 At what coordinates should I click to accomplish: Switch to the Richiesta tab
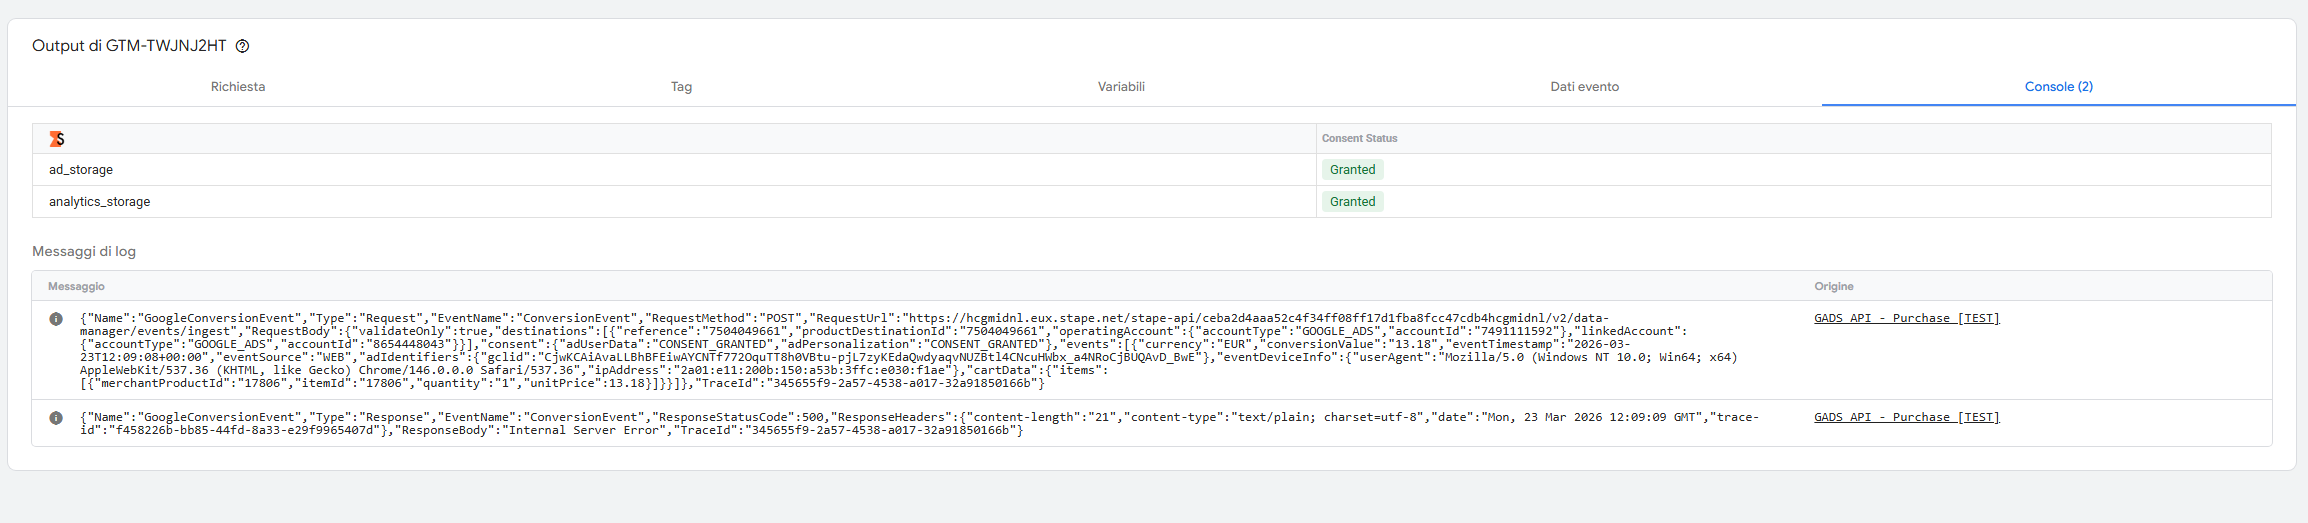[x=238, y=87]
